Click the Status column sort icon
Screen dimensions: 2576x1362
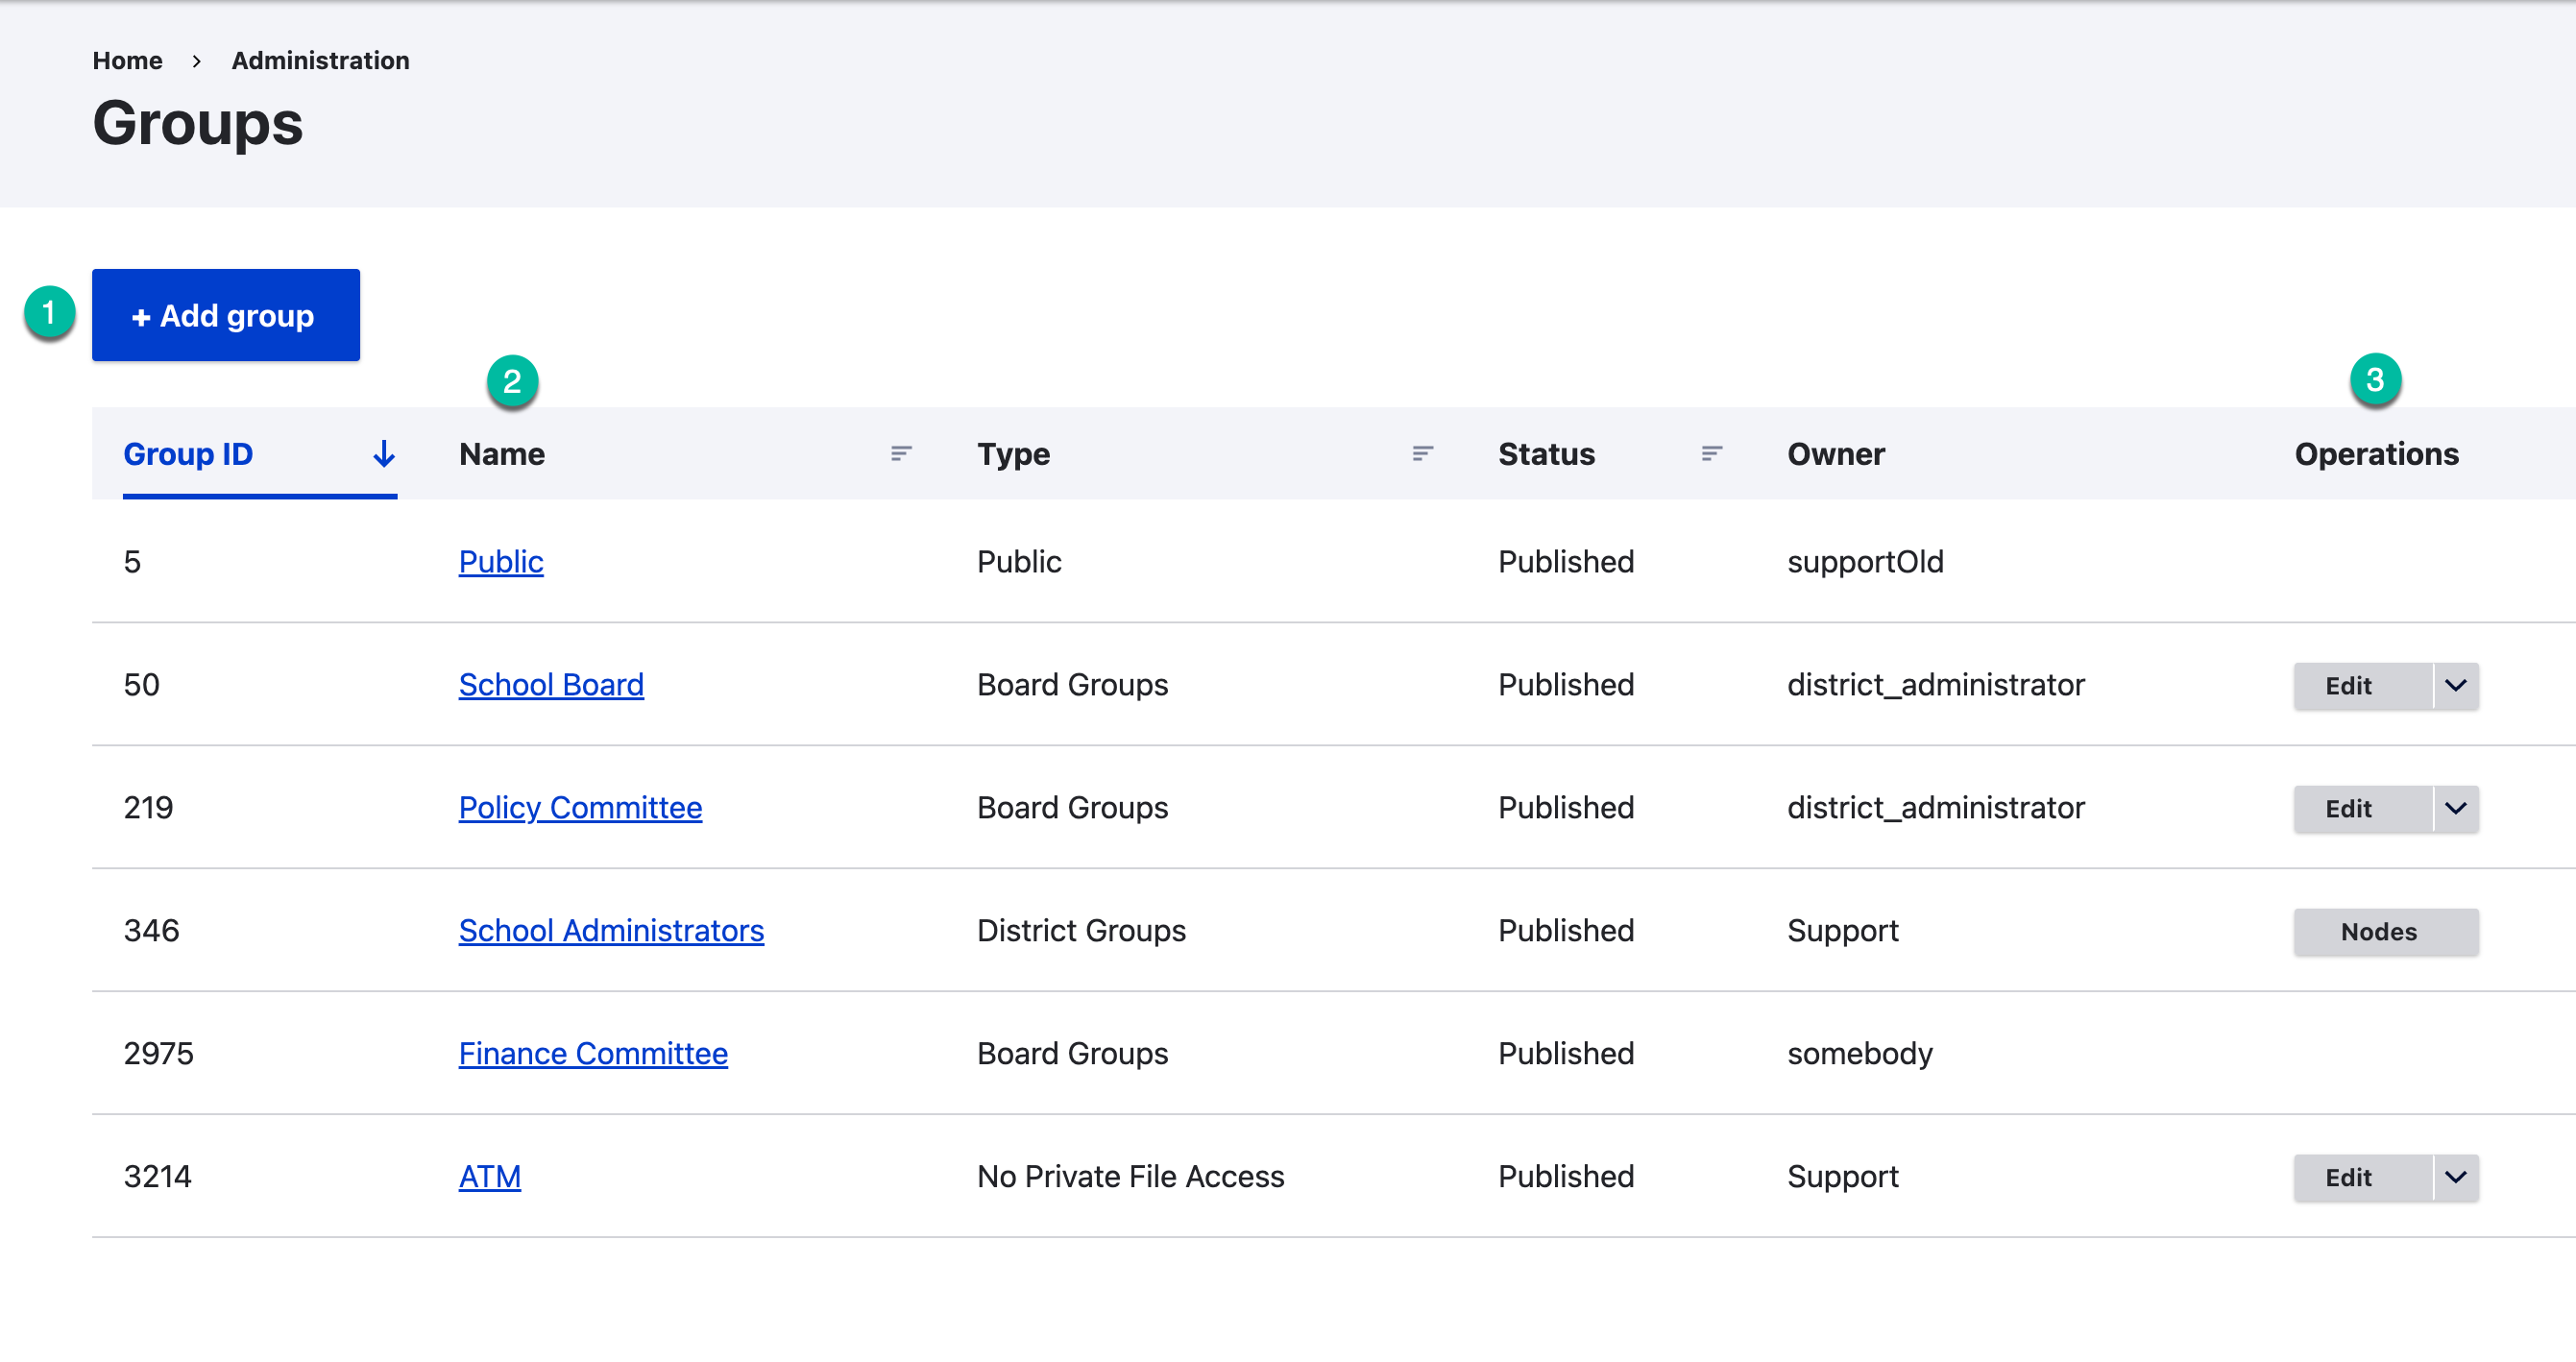1711,454
